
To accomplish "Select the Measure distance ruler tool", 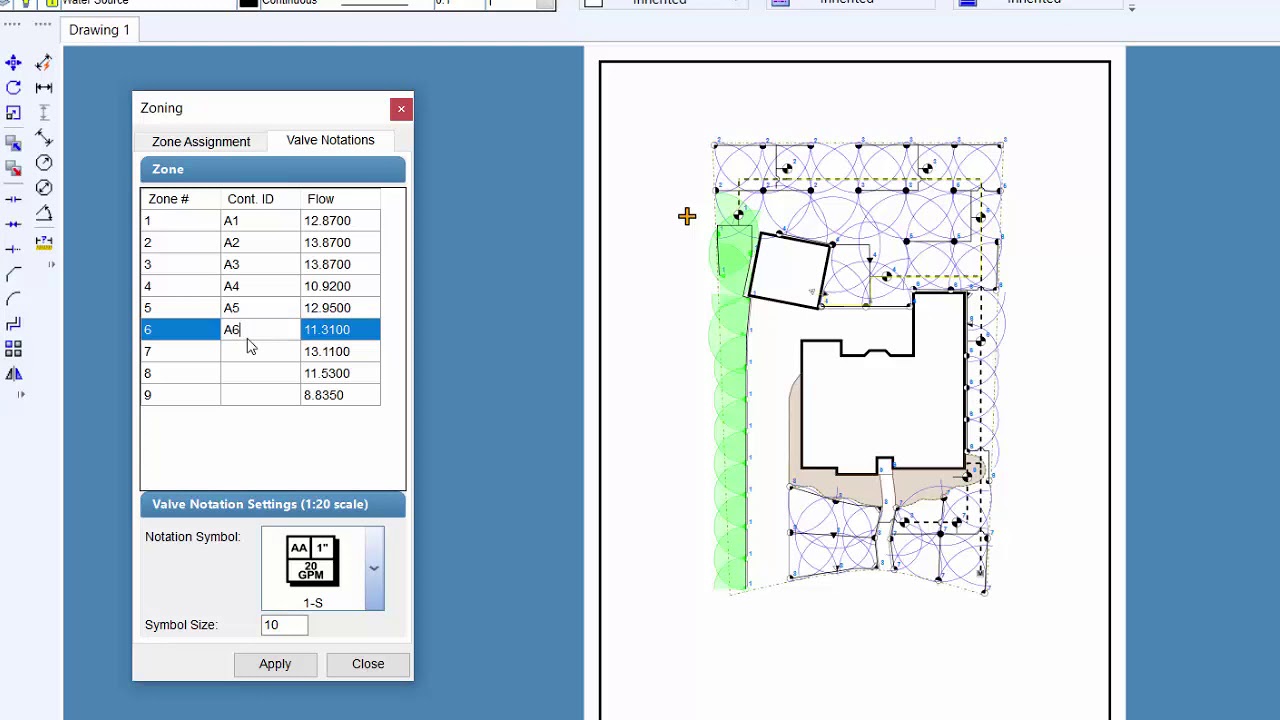I will pyautogui.click(x=44, y=241).
